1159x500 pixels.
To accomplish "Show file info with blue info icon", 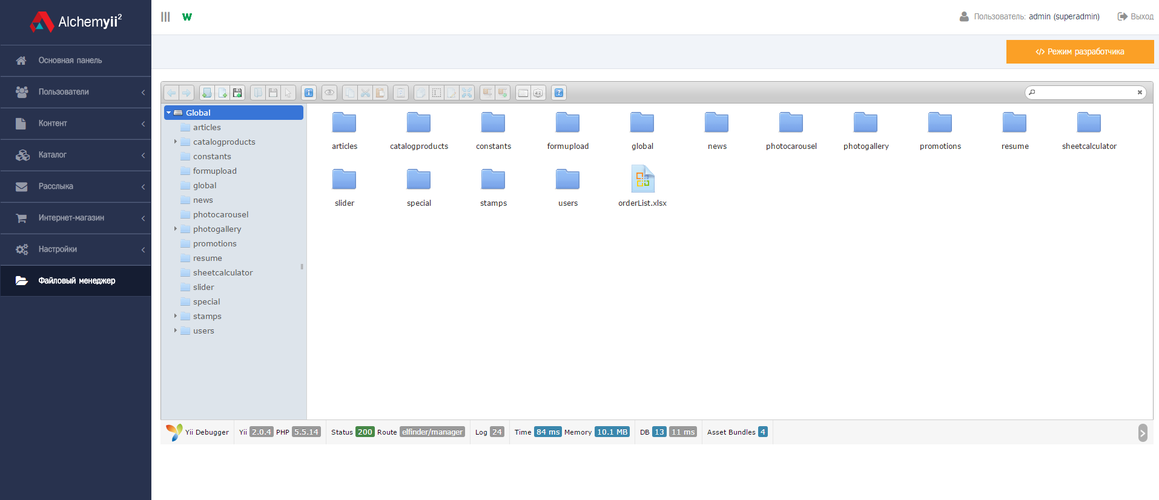I will tap(308, 93).
